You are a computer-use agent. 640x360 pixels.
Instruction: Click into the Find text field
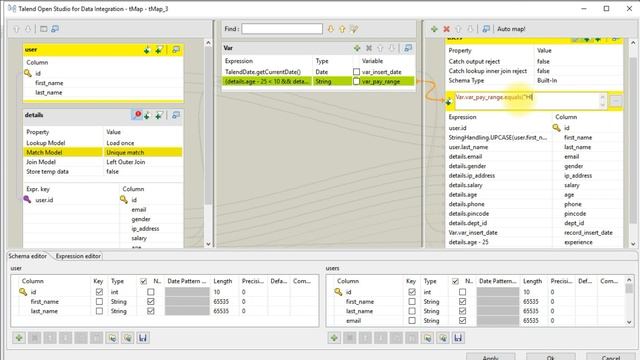pos(282,29)
